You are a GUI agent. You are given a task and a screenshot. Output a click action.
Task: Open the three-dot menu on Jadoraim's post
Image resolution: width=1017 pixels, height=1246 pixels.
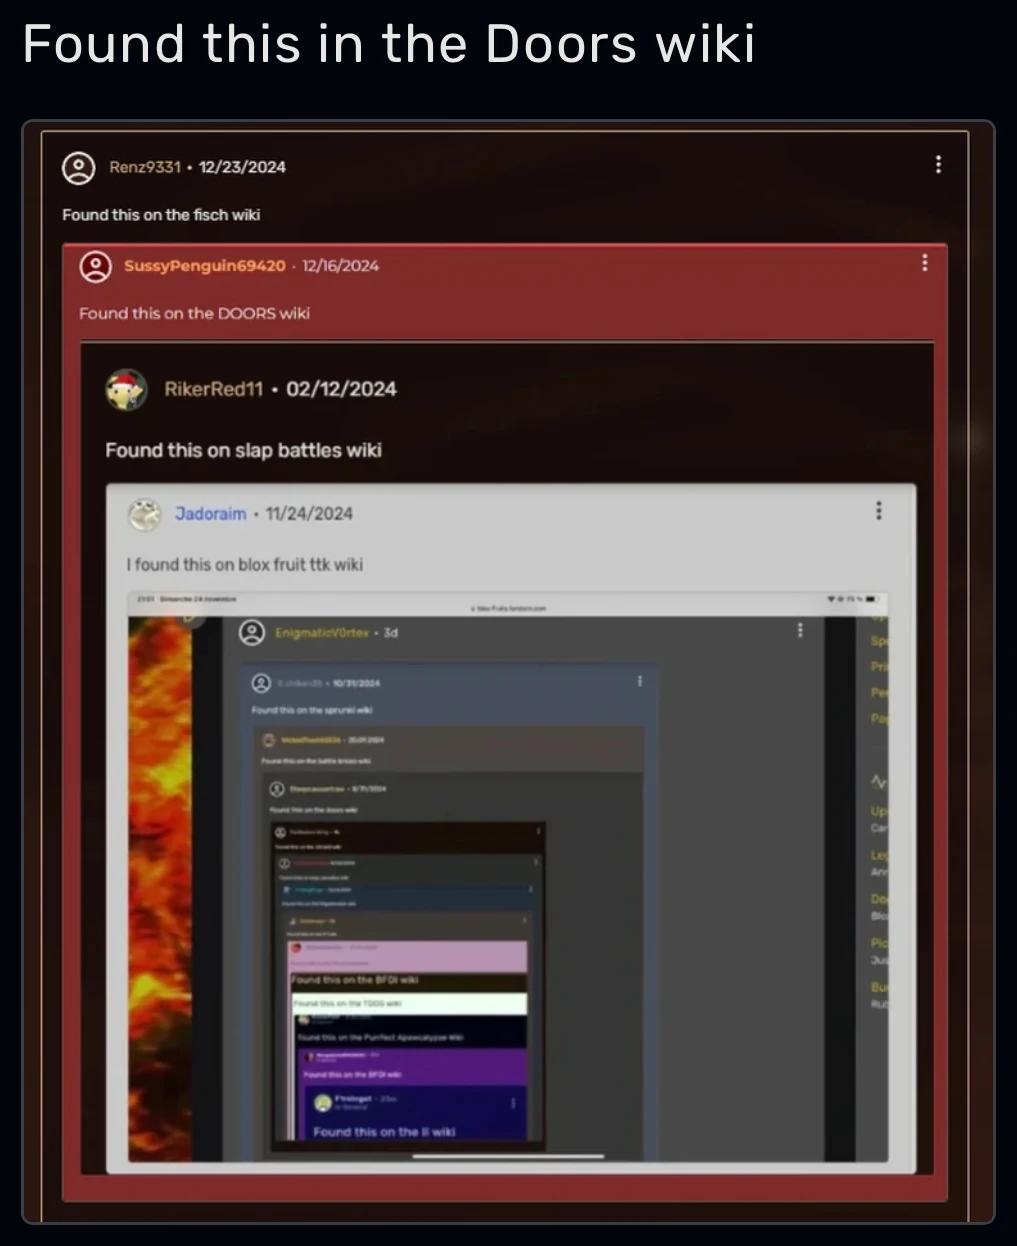click(878, 511)
